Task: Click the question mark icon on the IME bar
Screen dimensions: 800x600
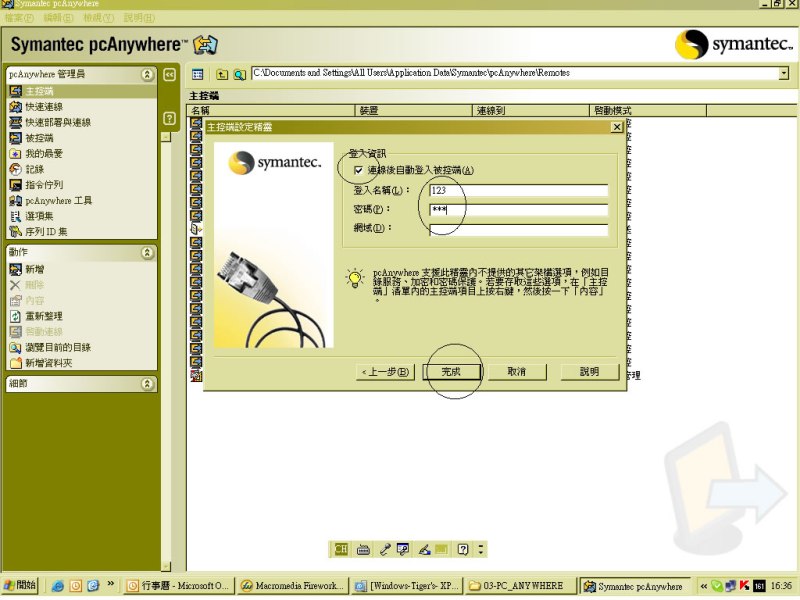Action: click(x=463, y=549)
